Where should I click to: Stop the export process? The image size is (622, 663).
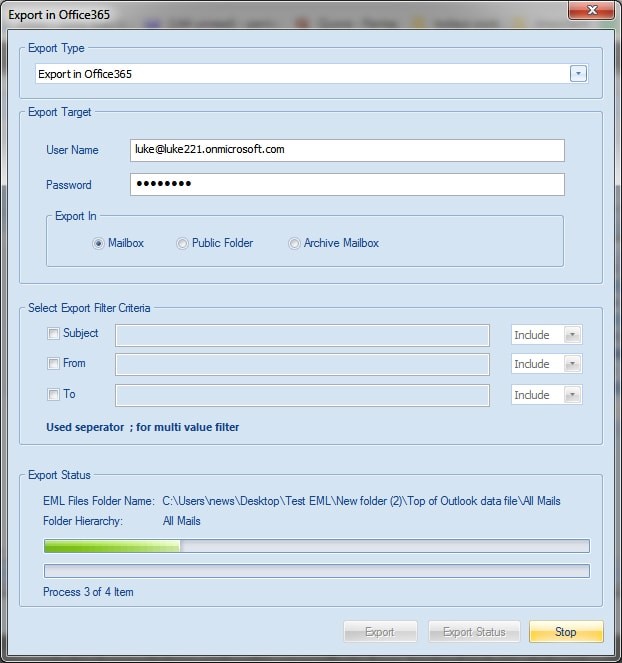pyautogui.click(x=566, y=632)
